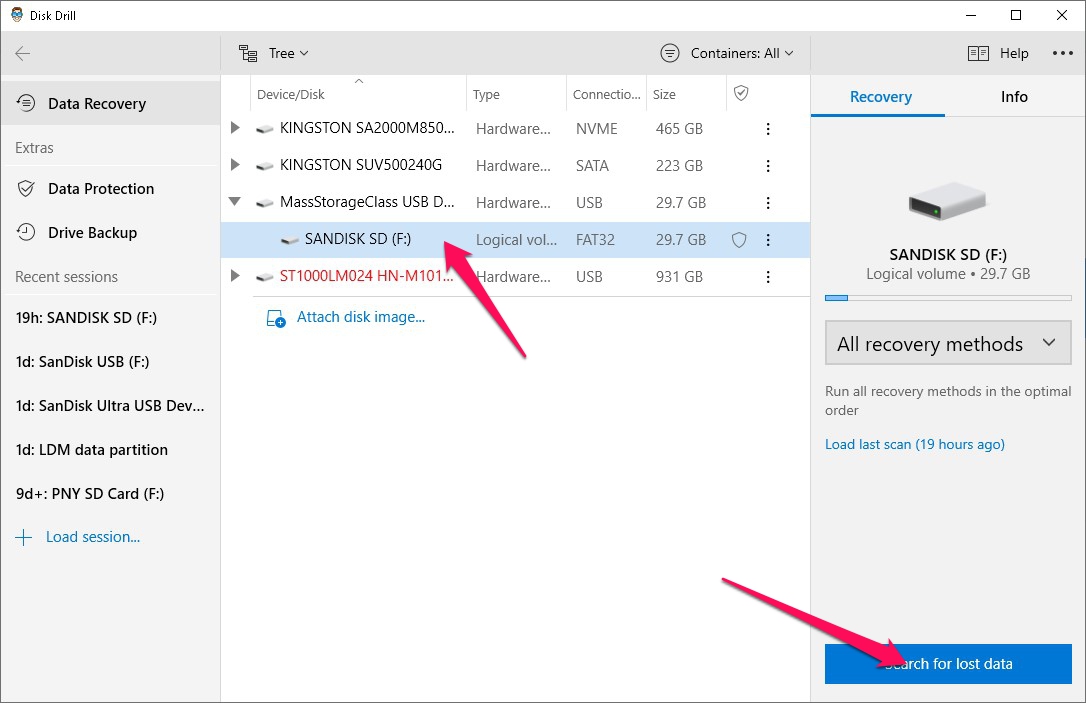Collapse MassStorageClass USB device row

pos(235,202)
